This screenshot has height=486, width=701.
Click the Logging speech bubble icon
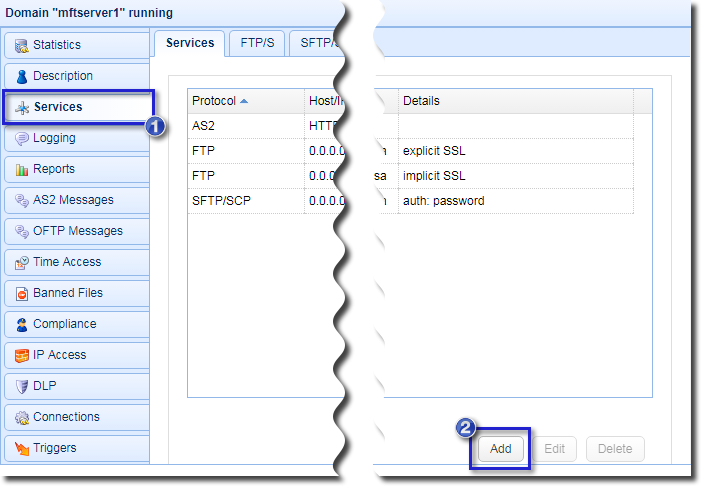click(21, 139)
